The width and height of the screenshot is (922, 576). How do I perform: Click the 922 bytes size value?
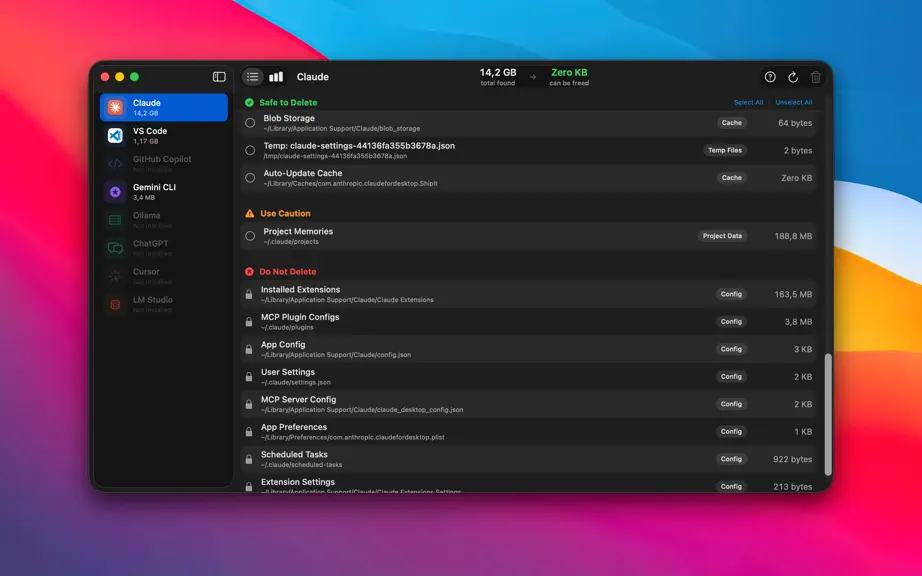point(792,459)
